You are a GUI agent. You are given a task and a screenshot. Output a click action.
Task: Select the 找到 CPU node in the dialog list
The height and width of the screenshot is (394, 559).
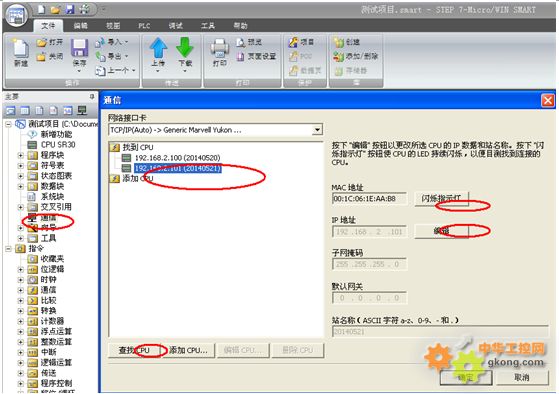138,147
